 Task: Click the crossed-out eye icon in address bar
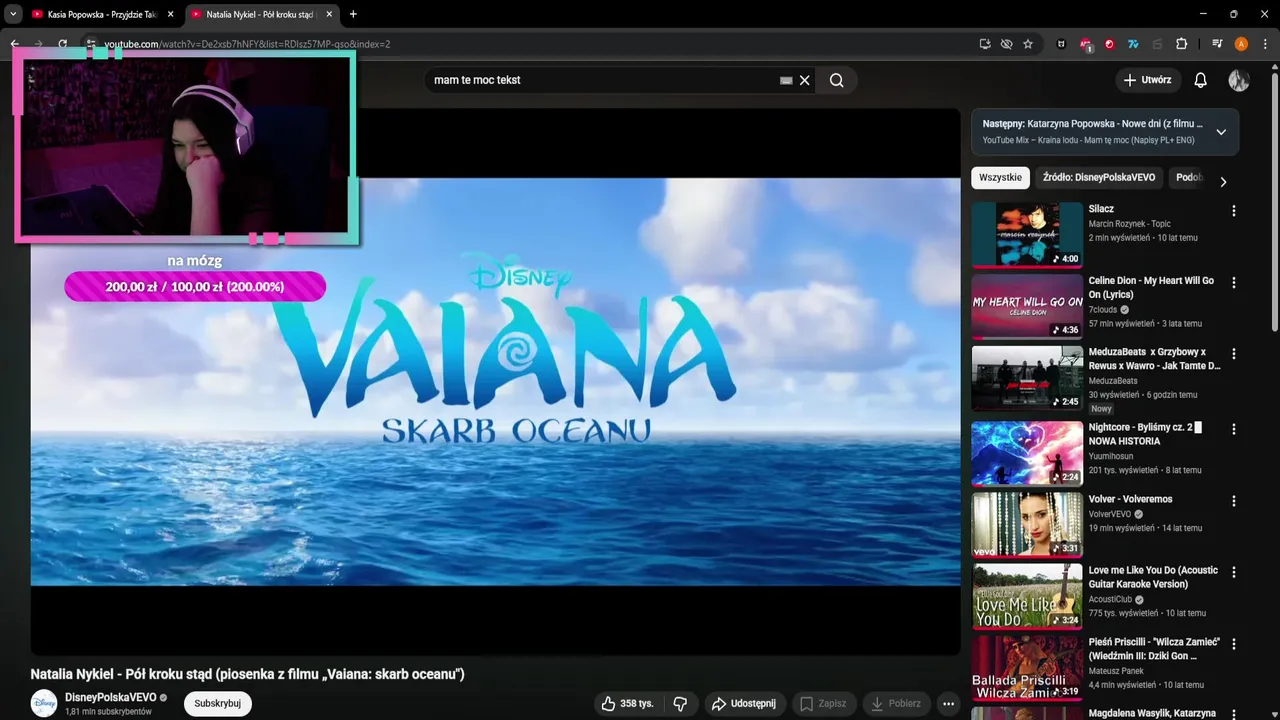click(x=1006, y=44)
